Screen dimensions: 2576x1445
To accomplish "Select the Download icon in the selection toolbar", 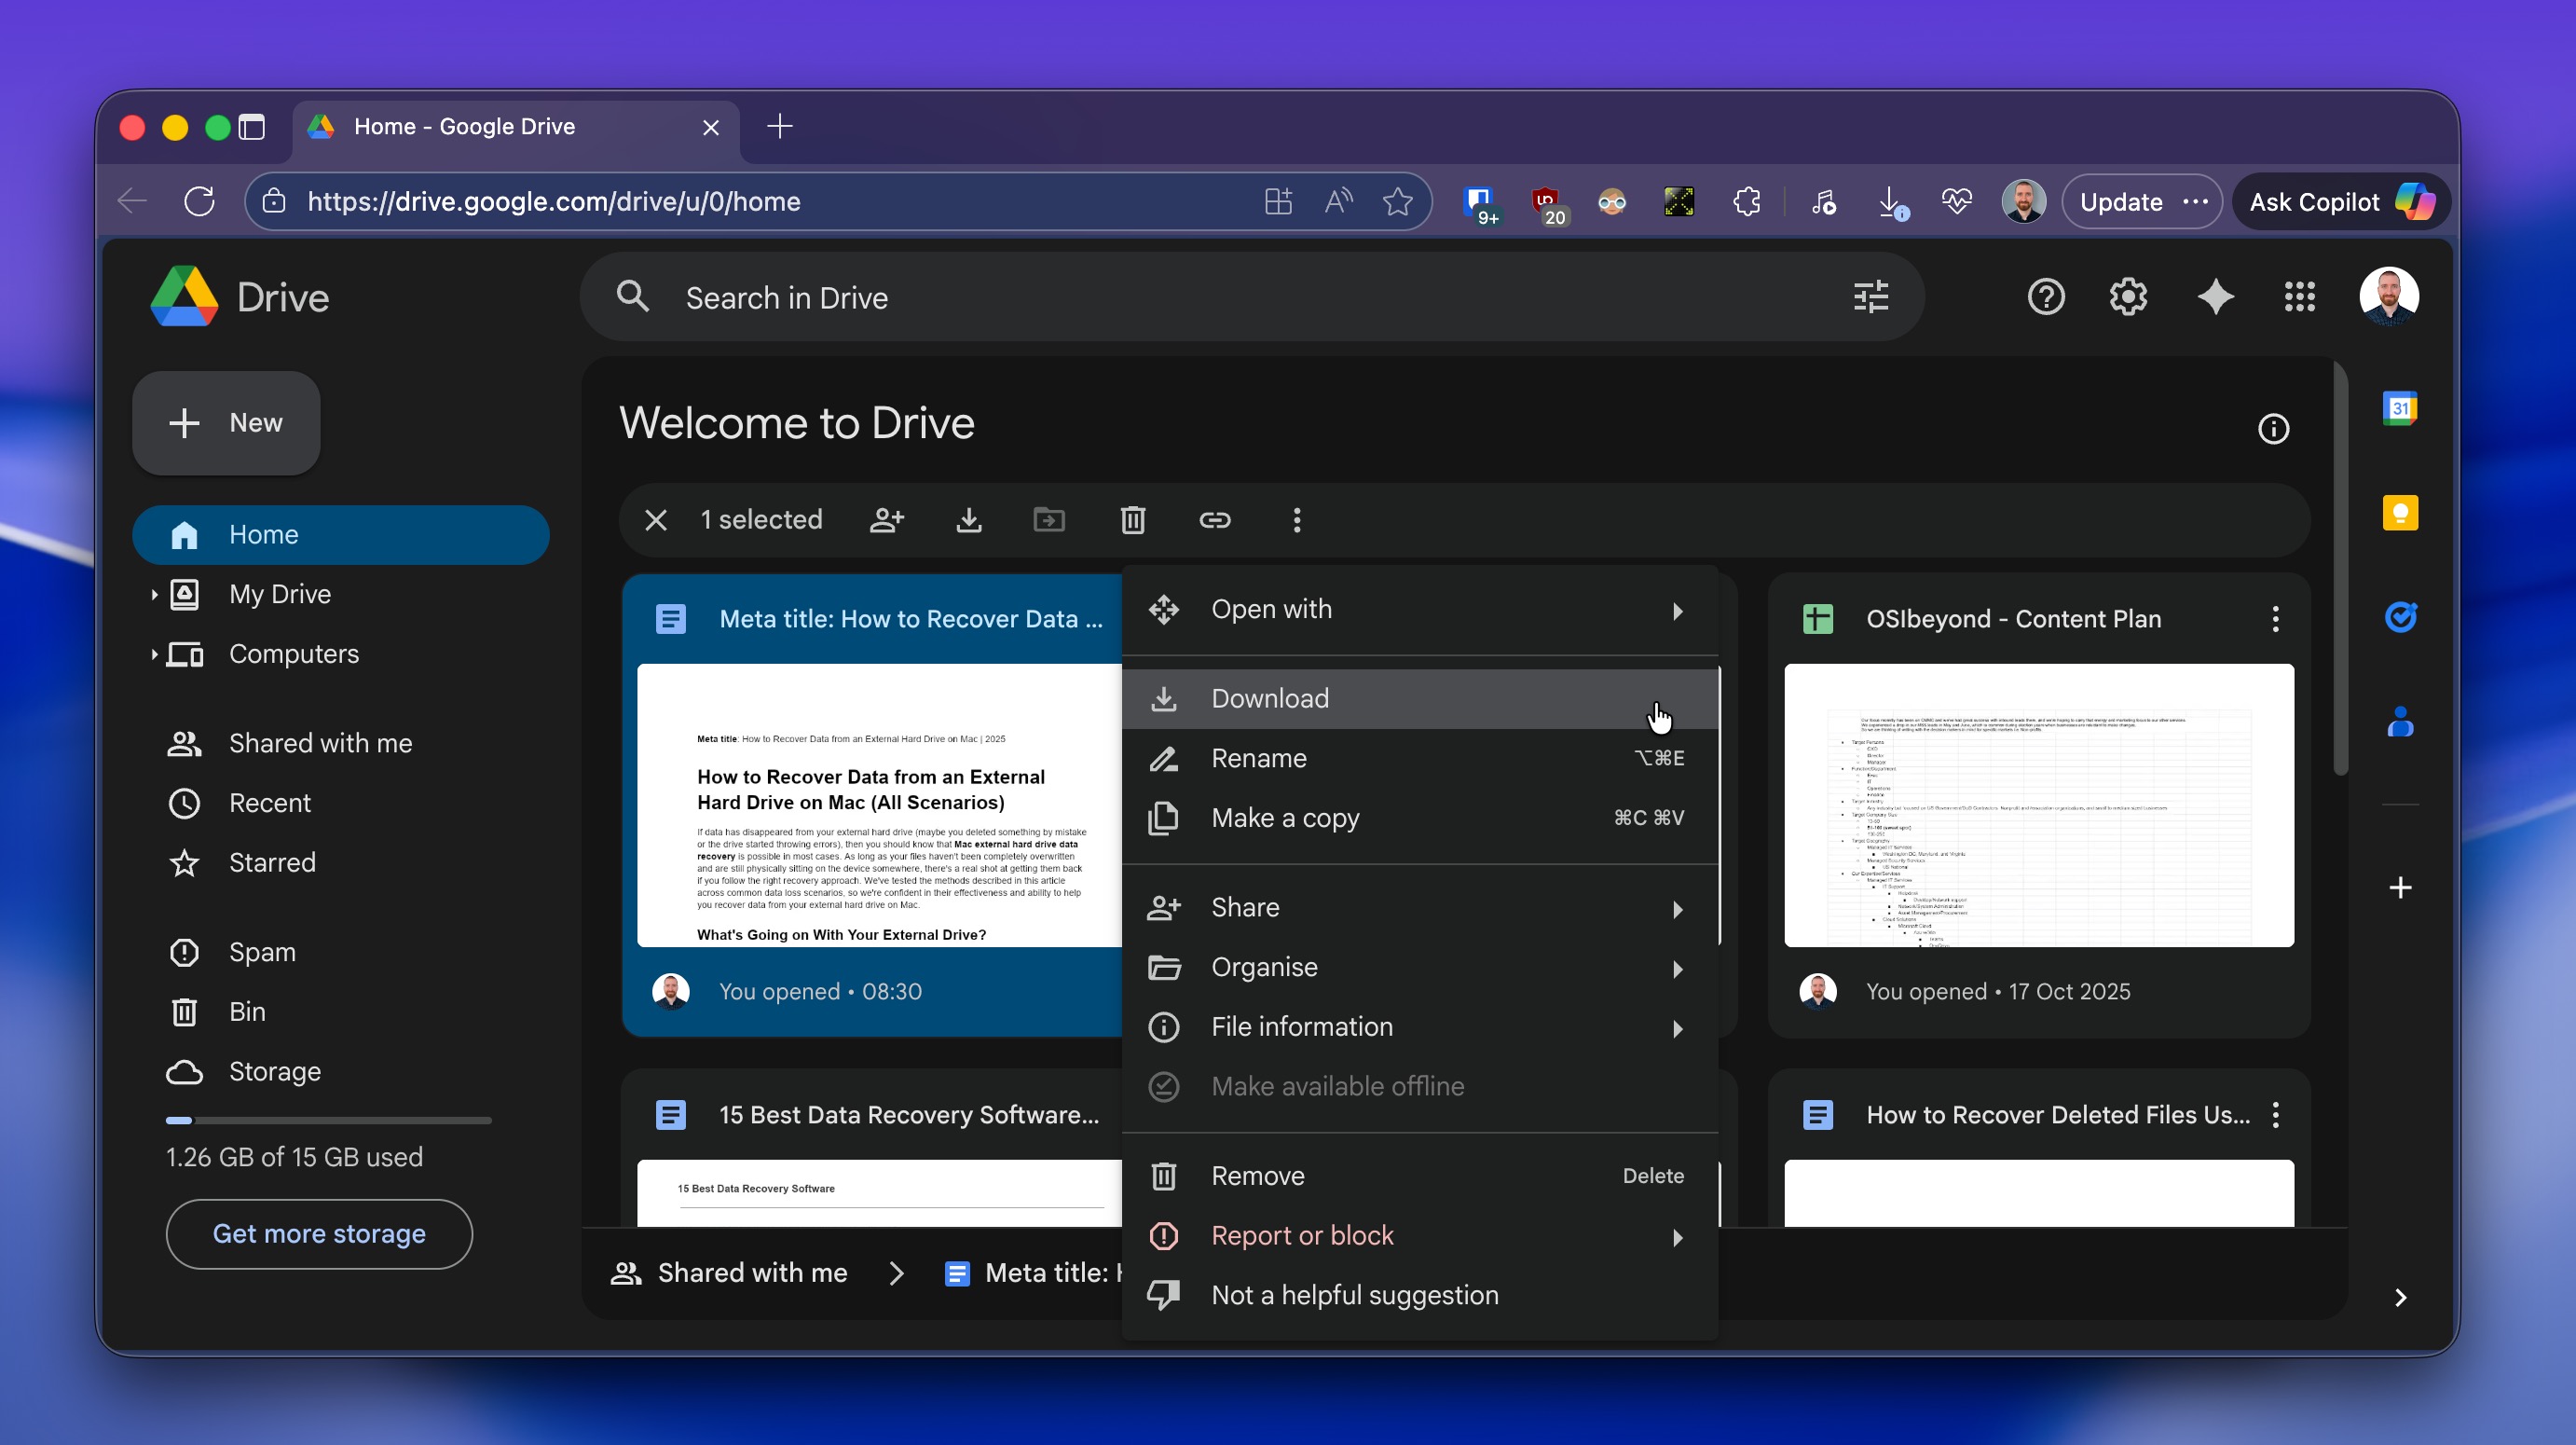I will pyautogui.click(x=969, y=519).
